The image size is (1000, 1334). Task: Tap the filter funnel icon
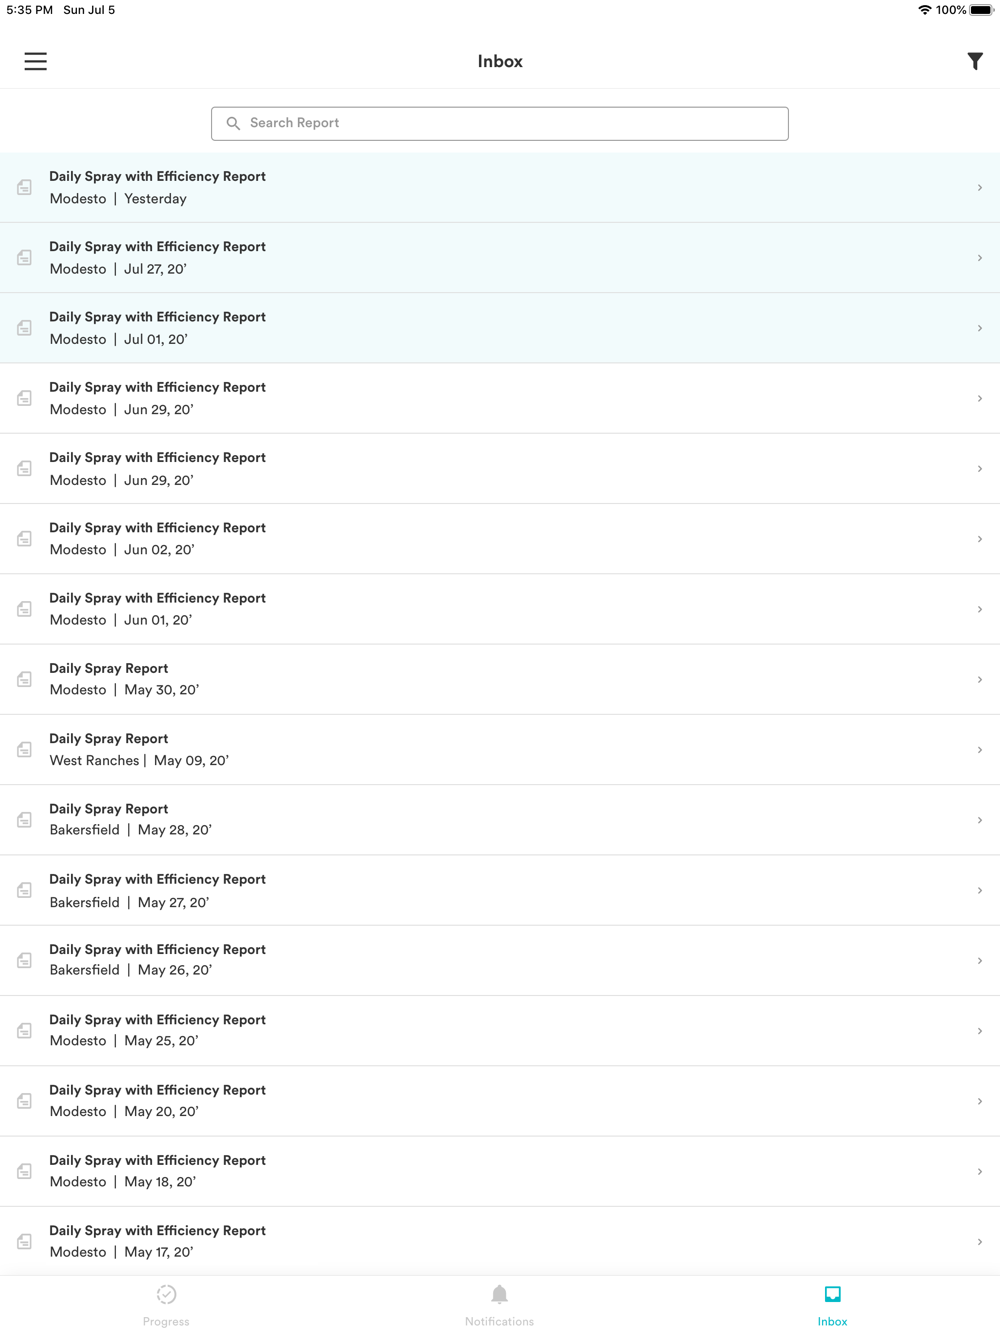(975, 61)
